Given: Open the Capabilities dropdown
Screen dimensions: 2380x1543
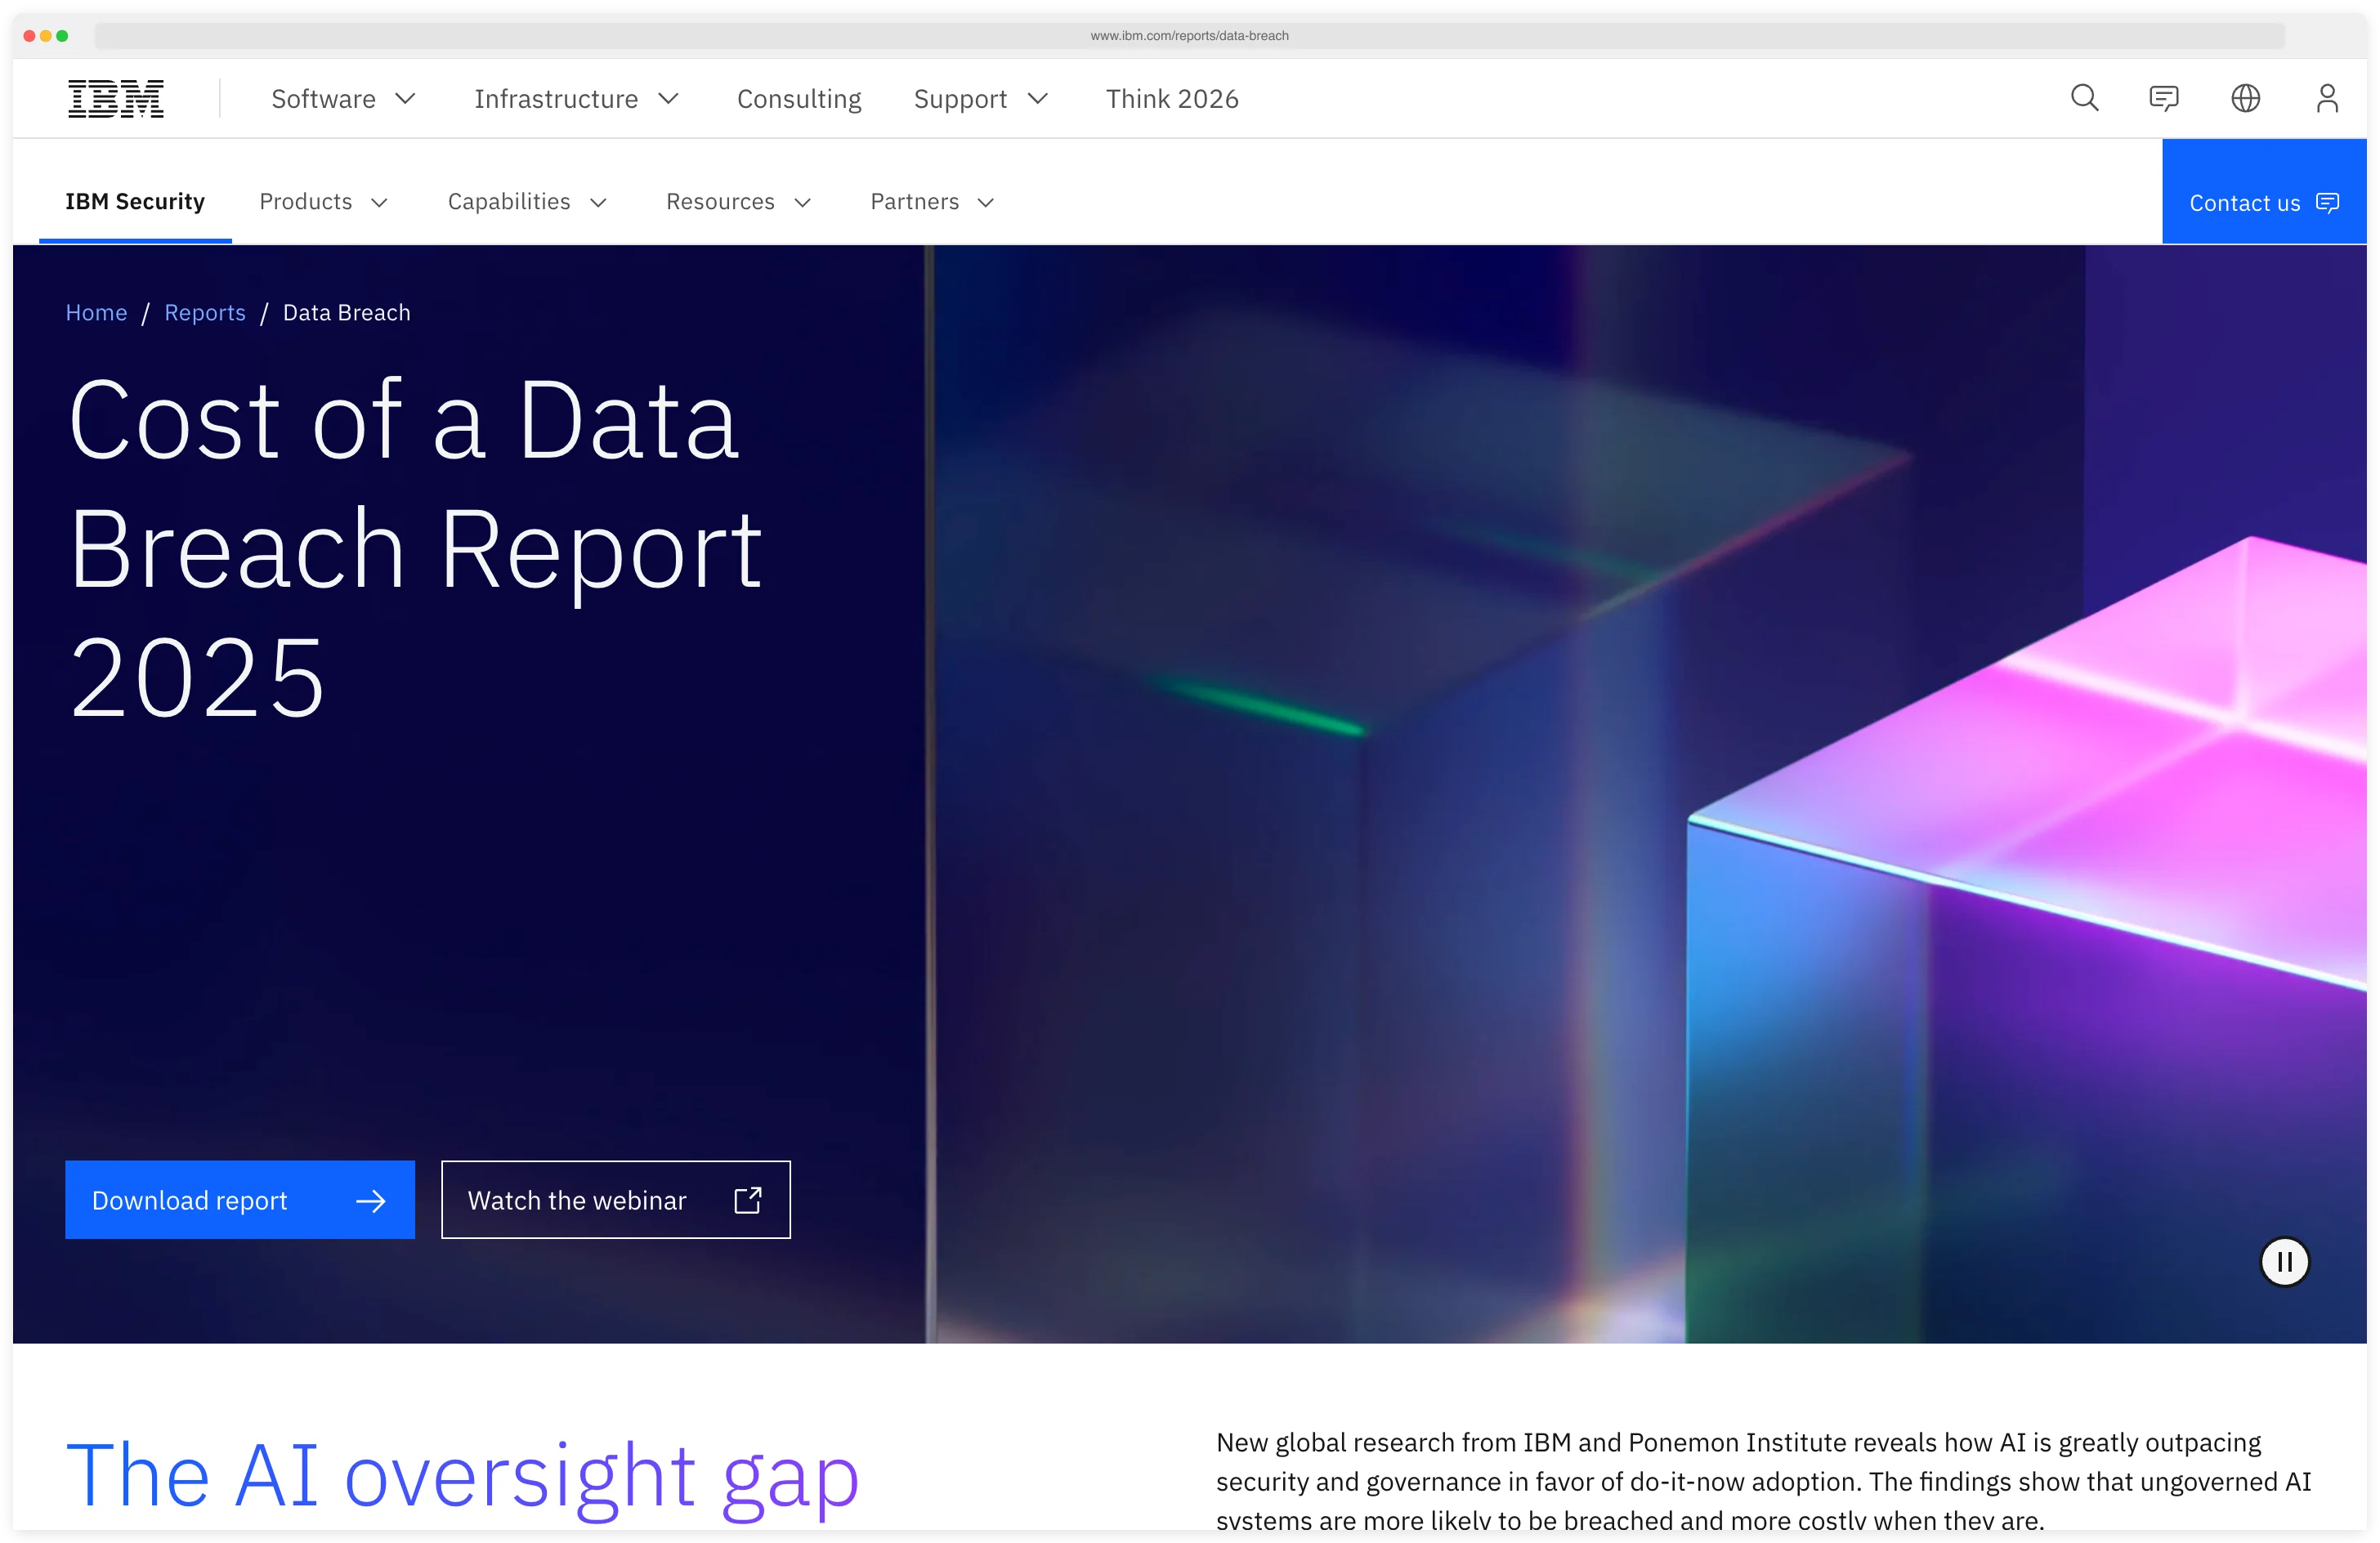Looking at the screenshot, I should pyautogui.click(x=527, y=201).
